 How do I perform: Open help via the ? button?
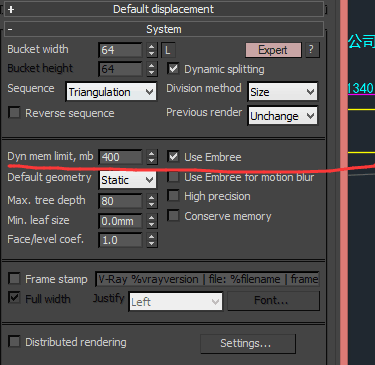[311, 50]
